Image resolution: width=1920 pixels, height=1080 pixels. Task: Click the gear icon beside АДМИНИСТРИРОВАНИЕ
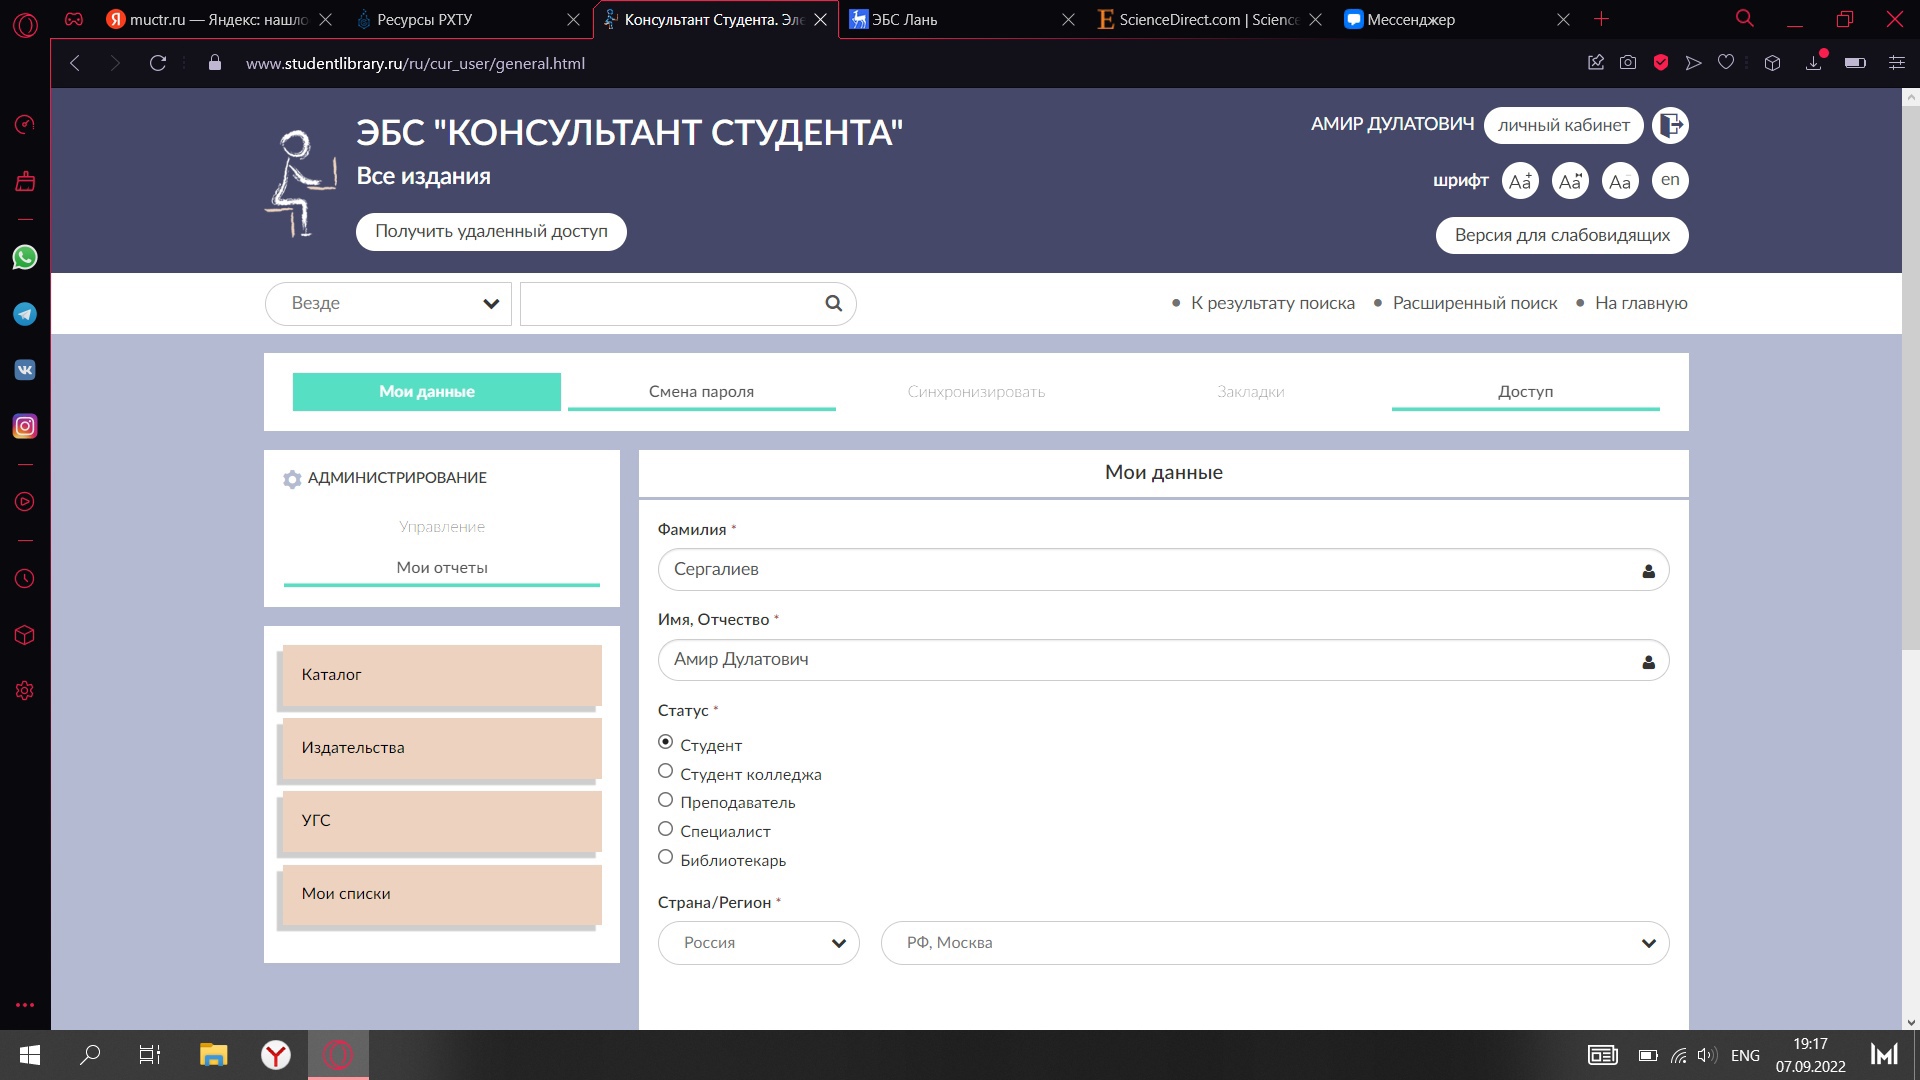(292, 479)
